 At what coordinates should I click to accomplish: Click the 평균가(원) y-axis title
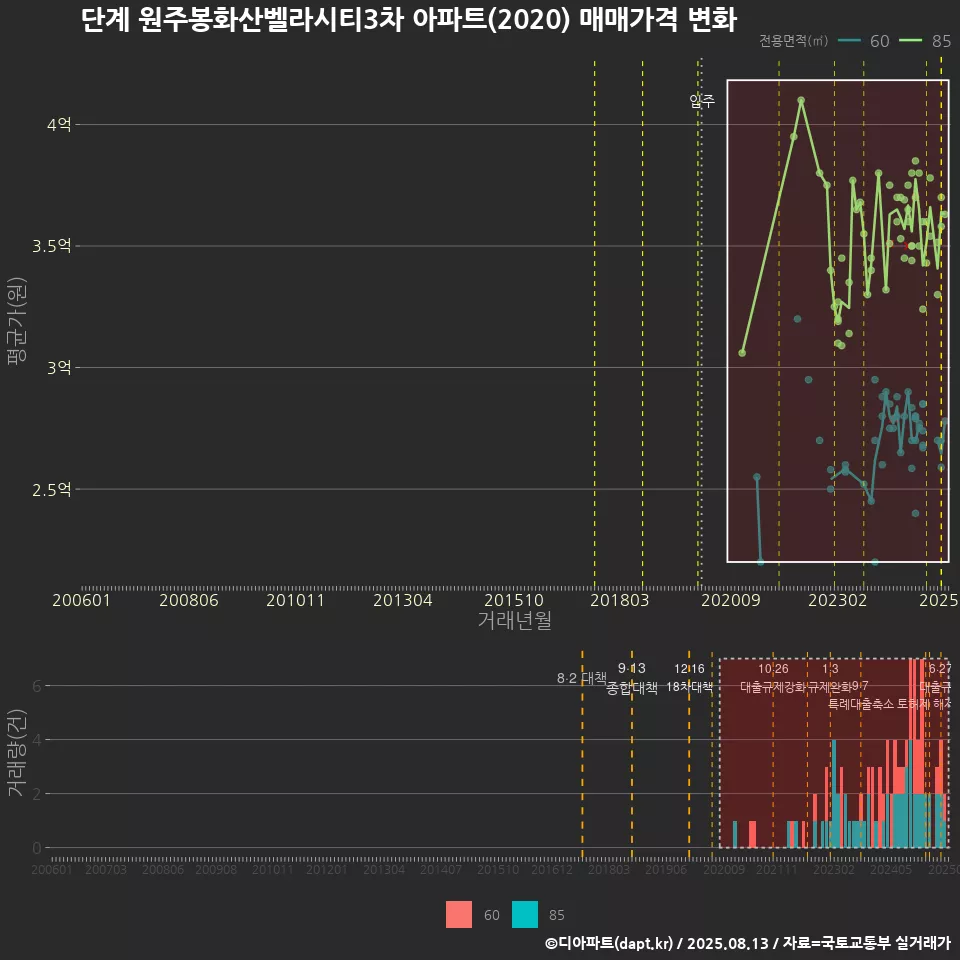tap(17, 321)
